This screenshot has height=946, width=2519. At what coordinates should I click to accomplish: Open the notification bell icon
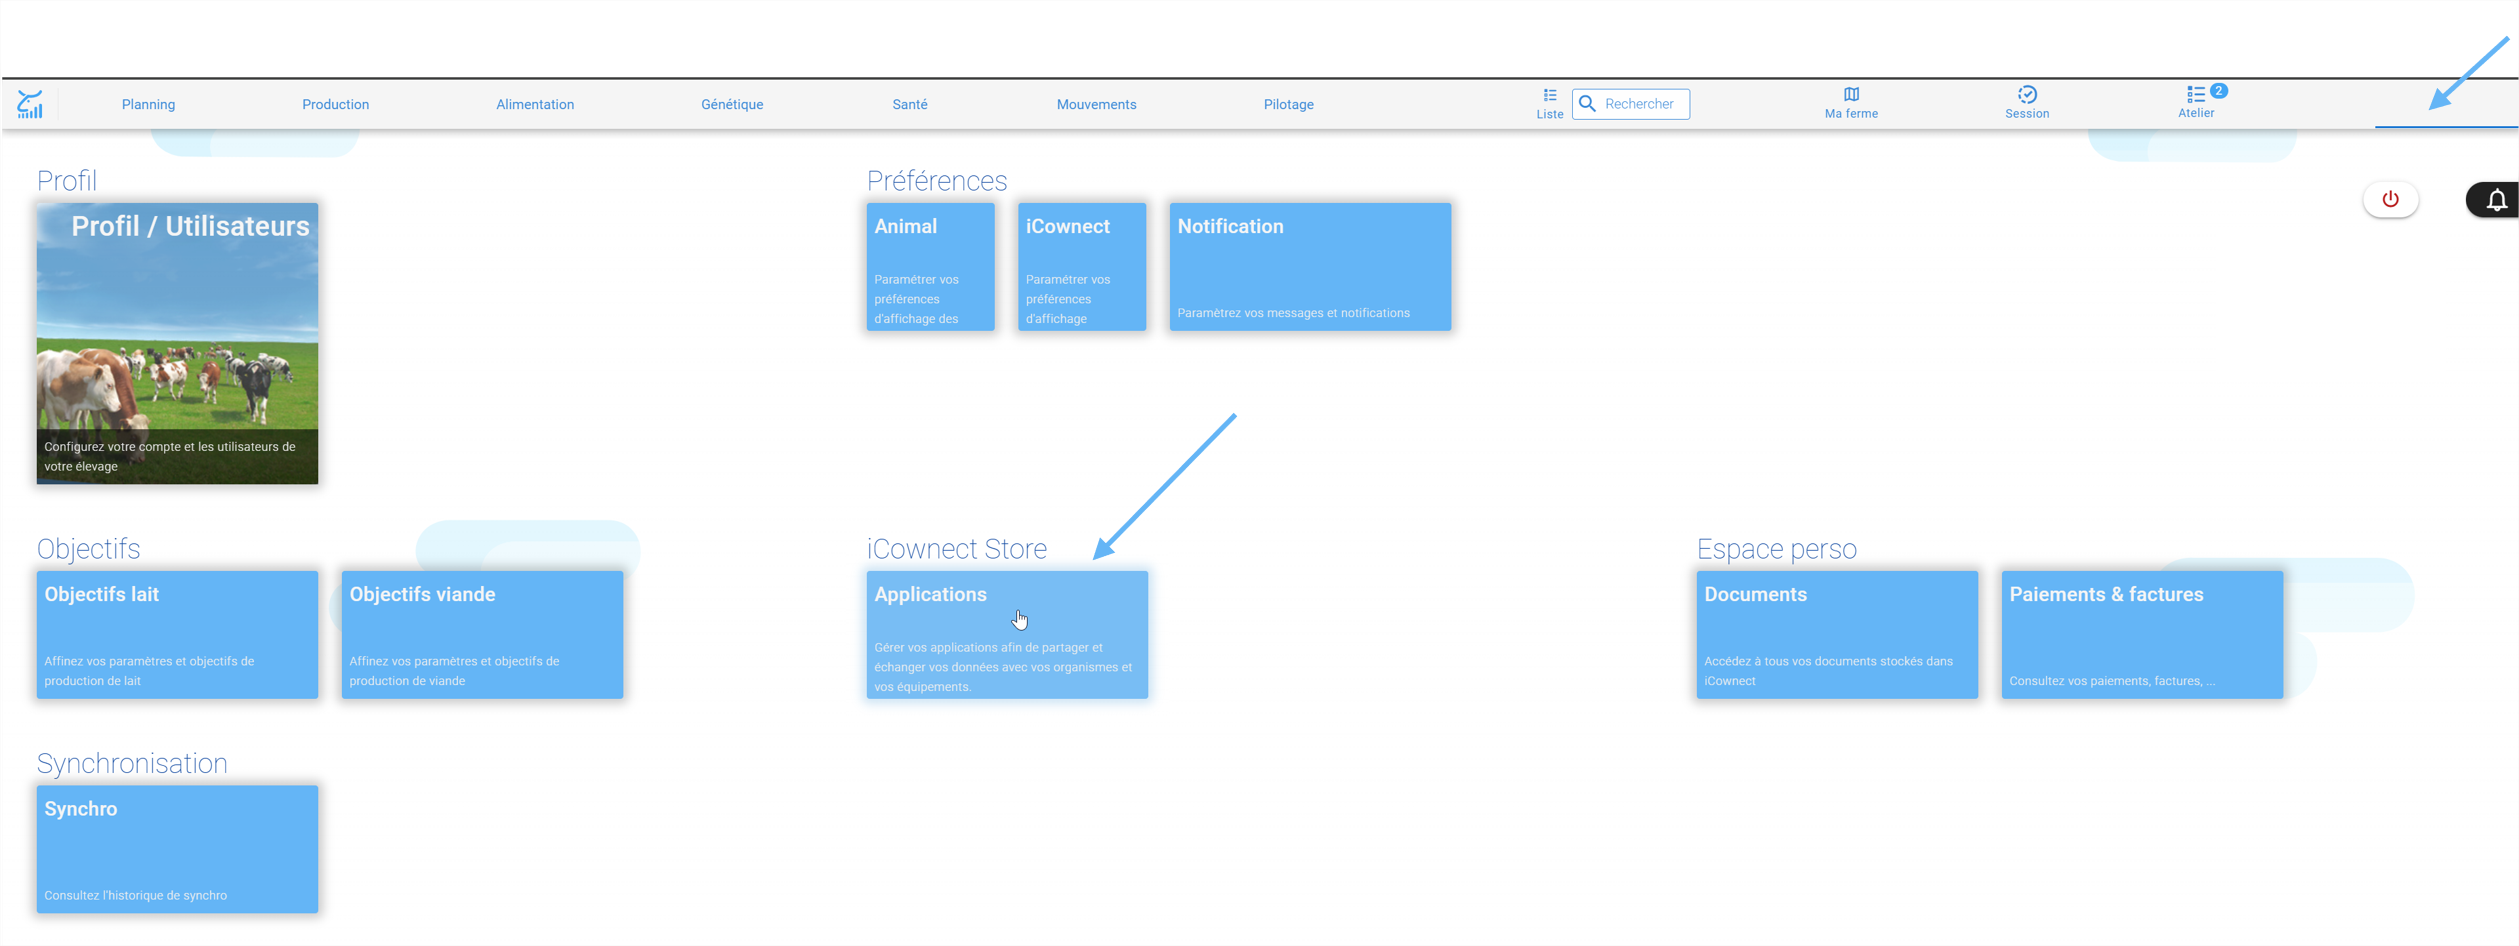pyautogui.click(x=2496, y=200)
